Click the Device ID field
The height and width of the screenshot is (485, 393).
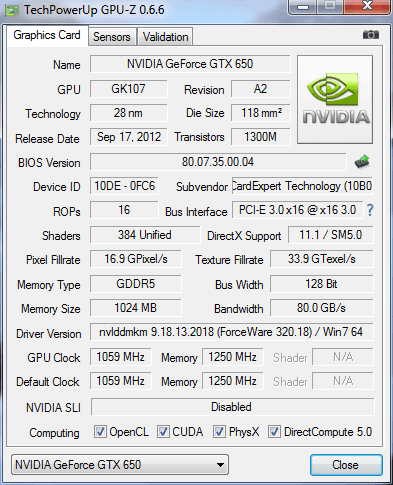pos(124,186)
